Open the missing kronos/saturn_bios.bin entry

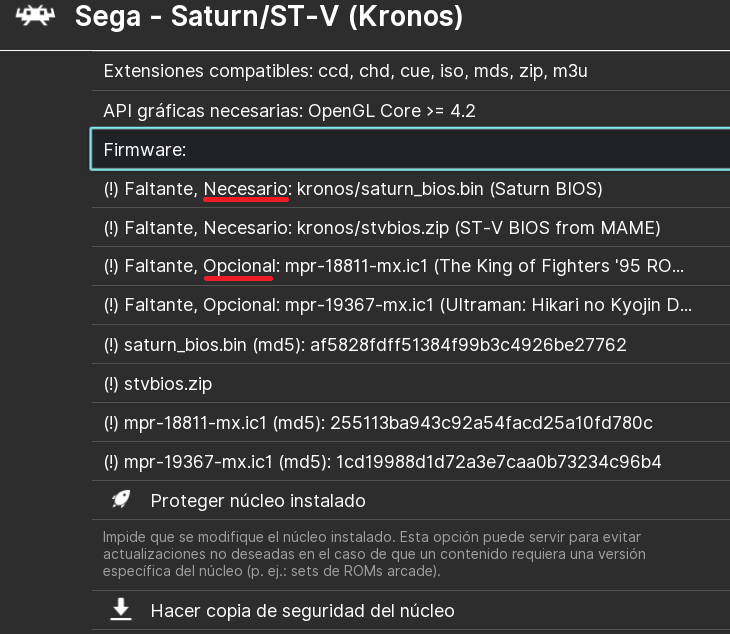tap(352, 189)
